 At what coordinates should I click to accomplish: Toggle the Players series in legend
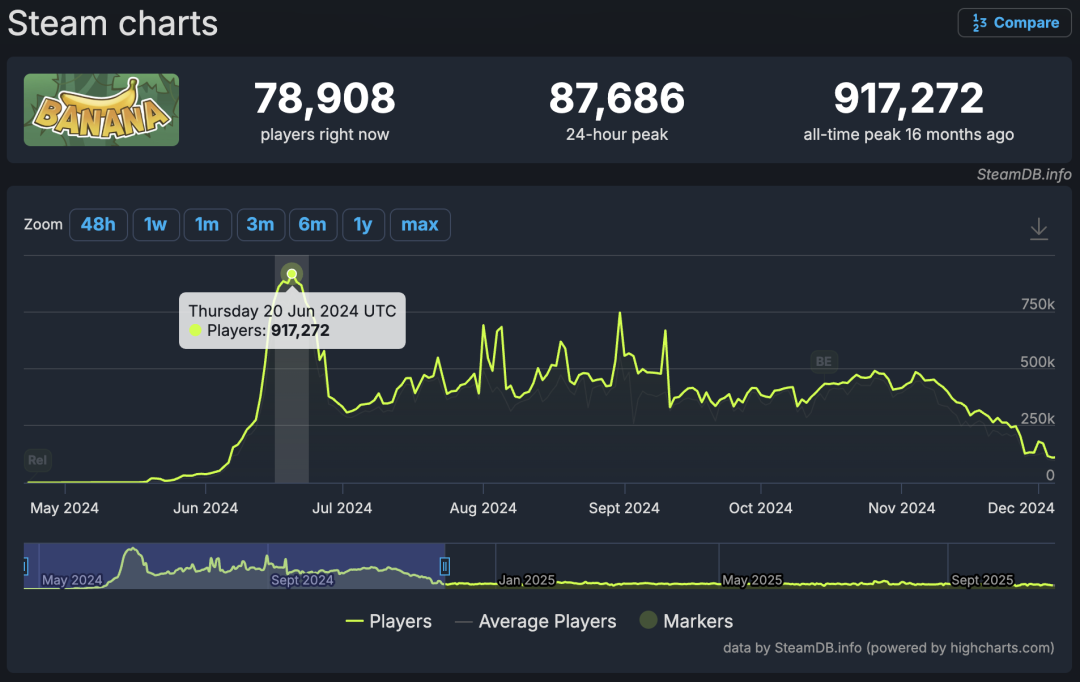tap(388, 621)
